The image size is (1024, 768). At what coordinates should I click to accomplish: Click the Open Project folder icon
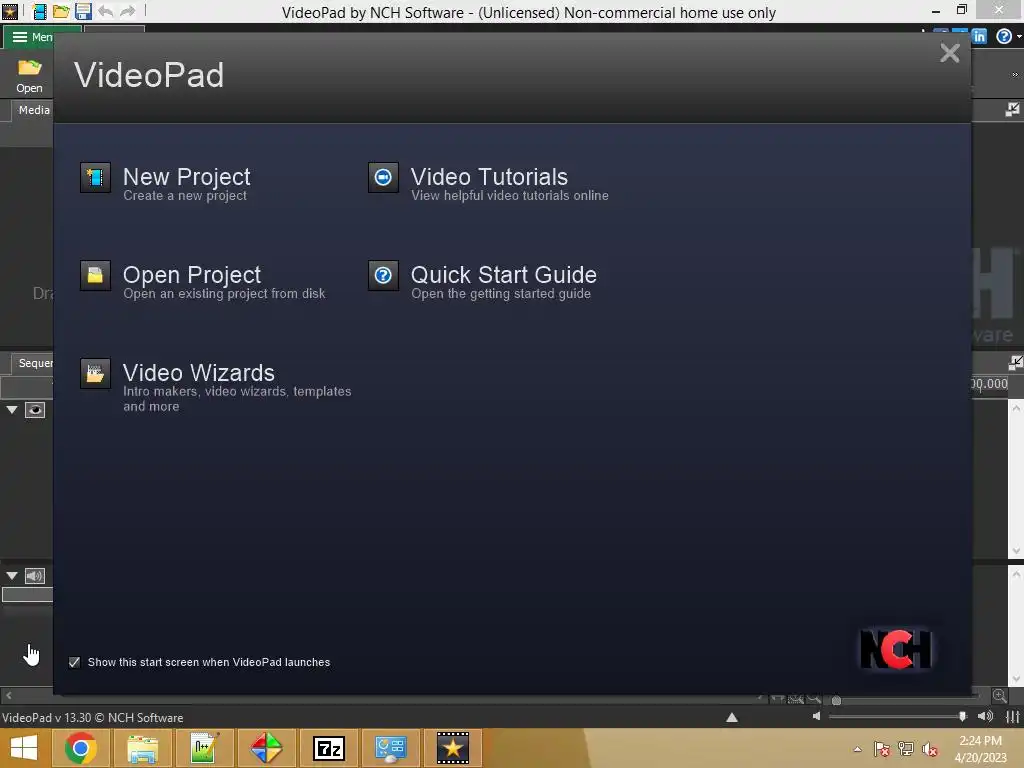click(95, 275)
